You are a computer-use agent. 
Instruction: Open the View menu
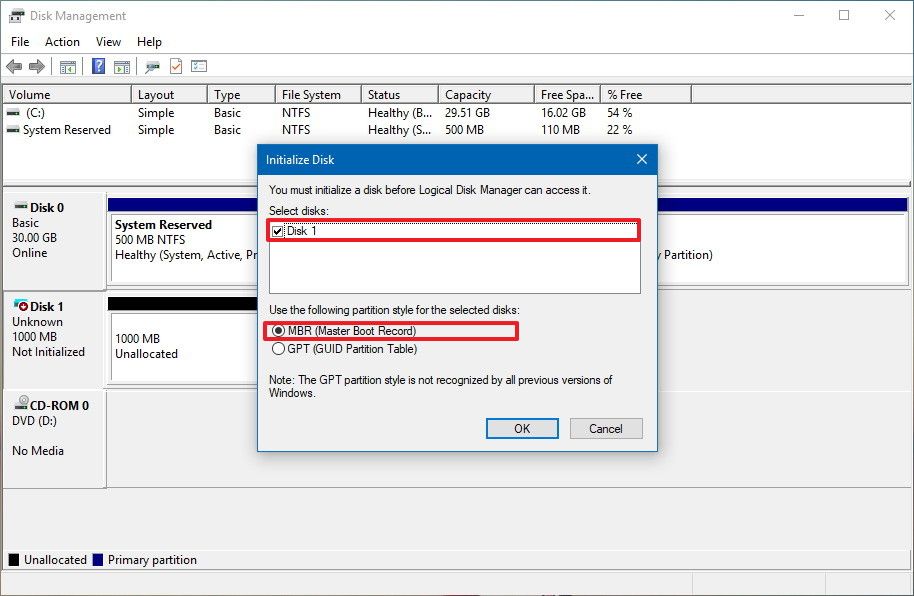click(108, 42)
